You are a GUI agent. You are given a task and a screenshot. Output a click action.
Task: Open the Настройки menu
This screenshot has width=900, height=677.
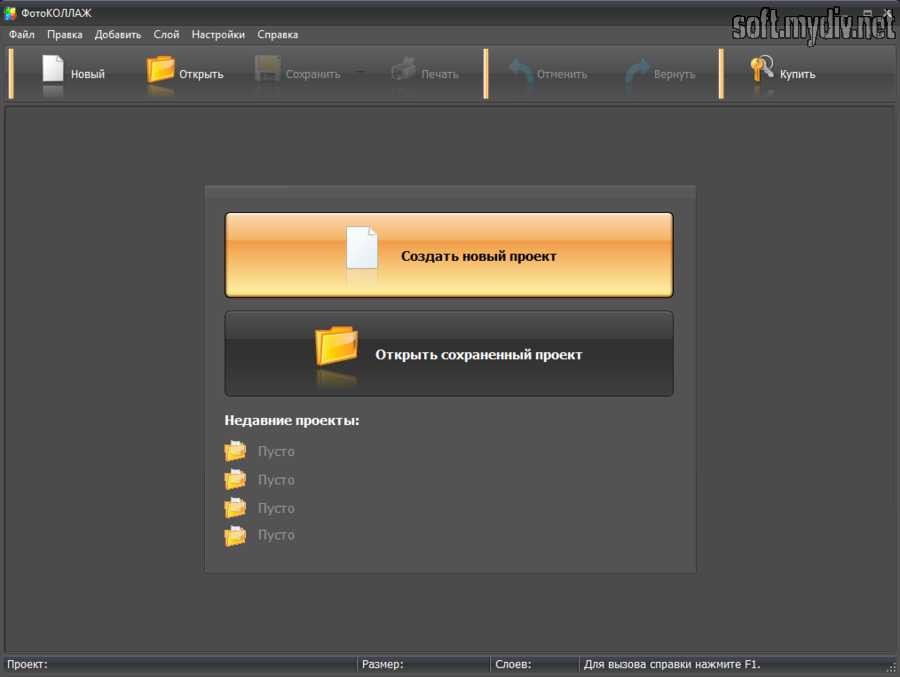click(218, 34)
